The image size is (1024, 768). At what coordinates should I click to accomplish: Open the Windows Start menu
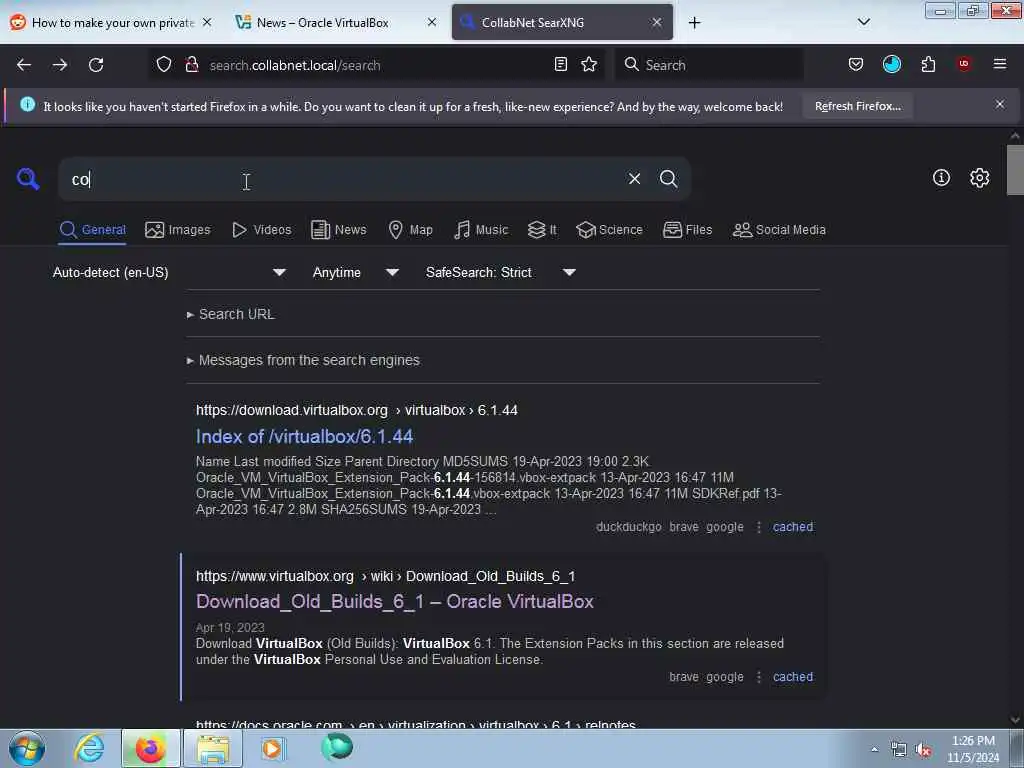pos(27,748)
